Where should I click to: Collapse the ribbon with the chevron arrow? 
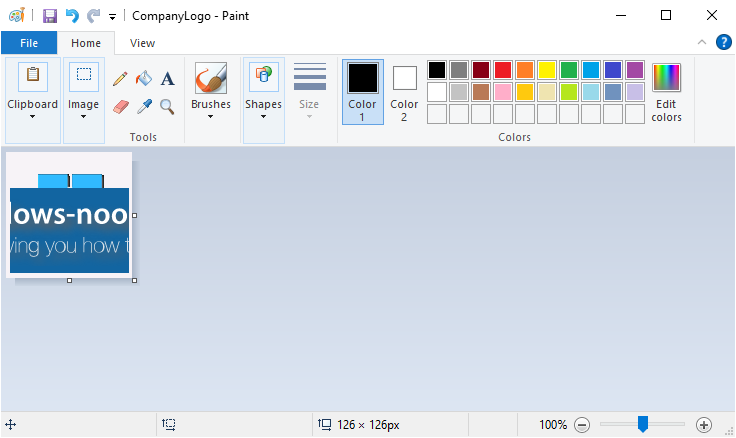[702, 42]
